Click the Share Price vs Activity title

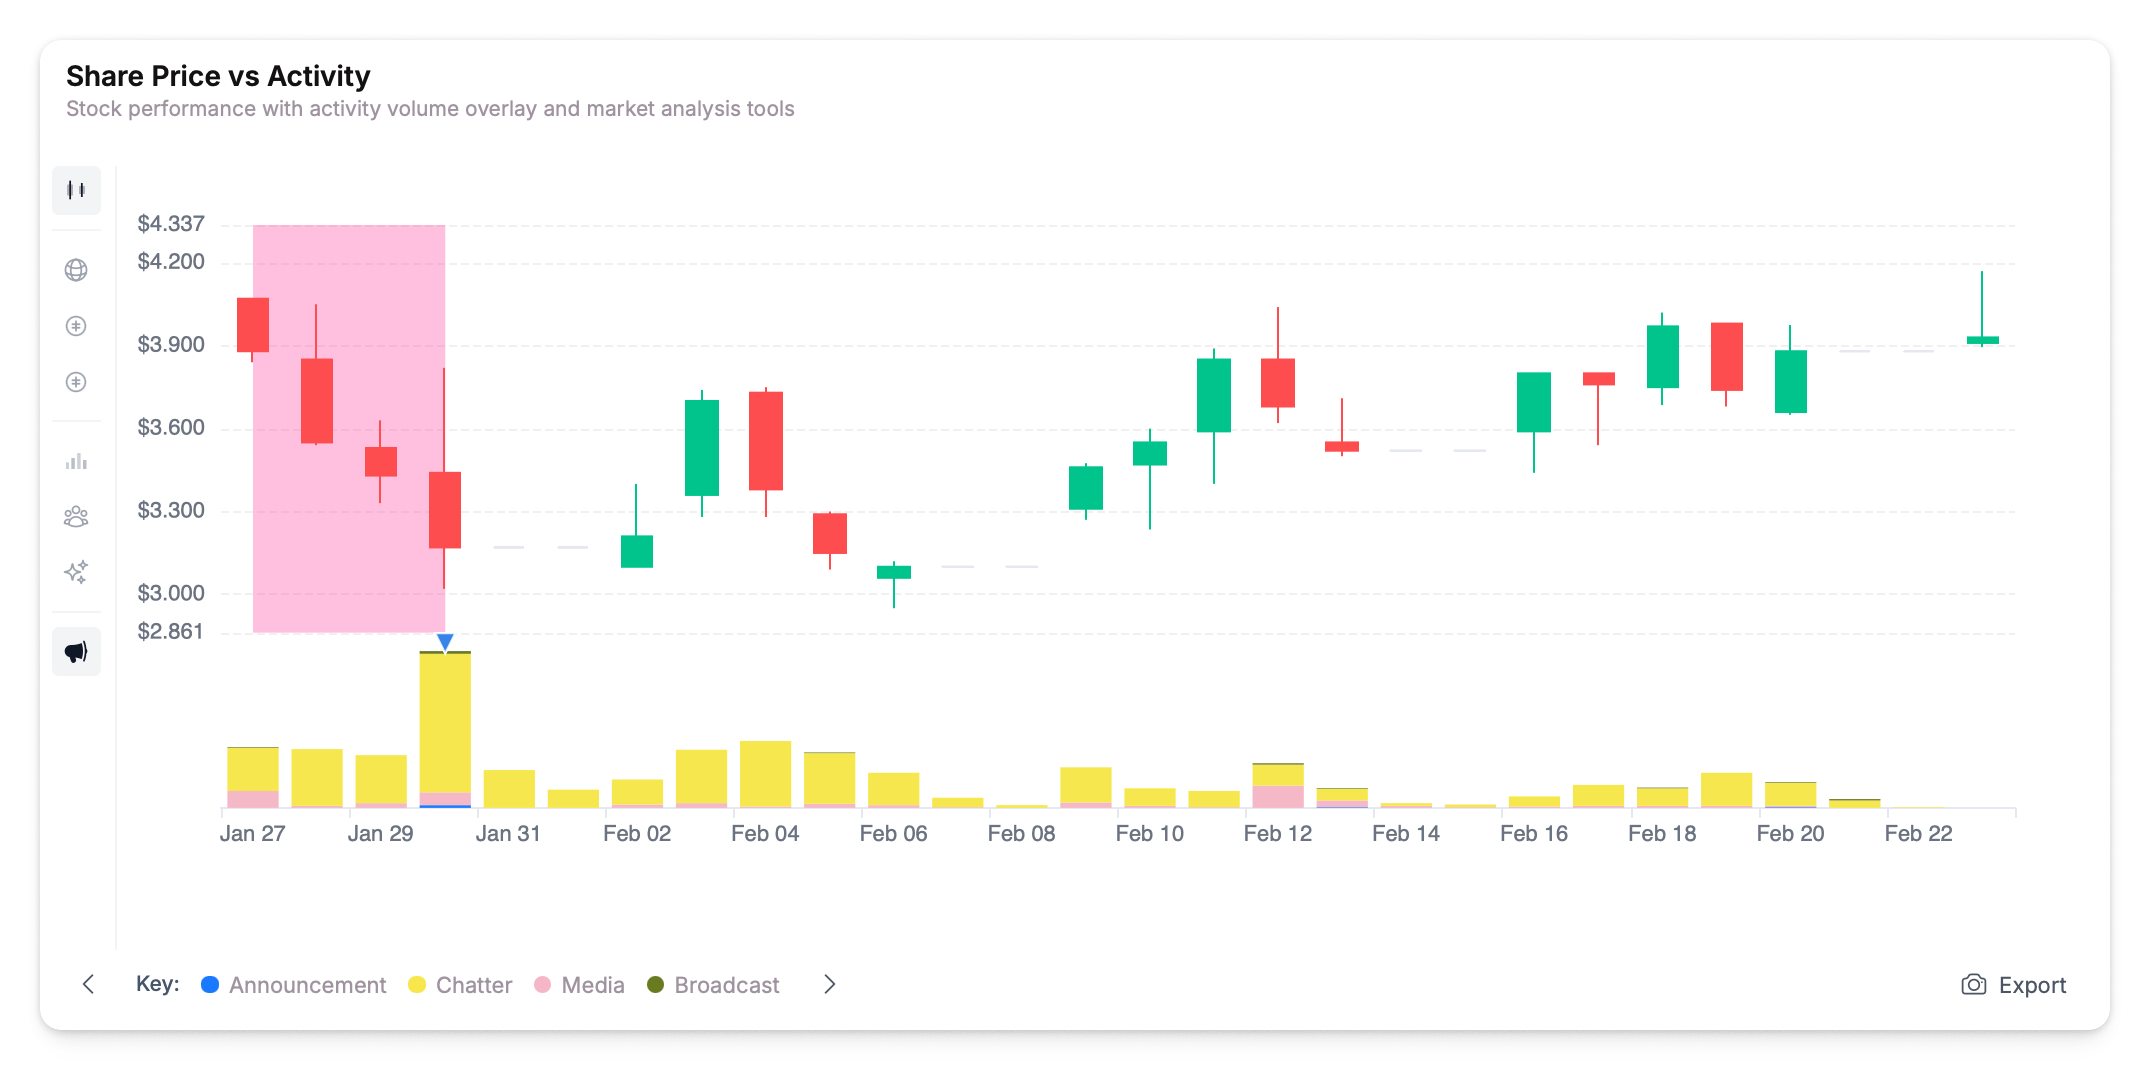click(x=218, y=75)
